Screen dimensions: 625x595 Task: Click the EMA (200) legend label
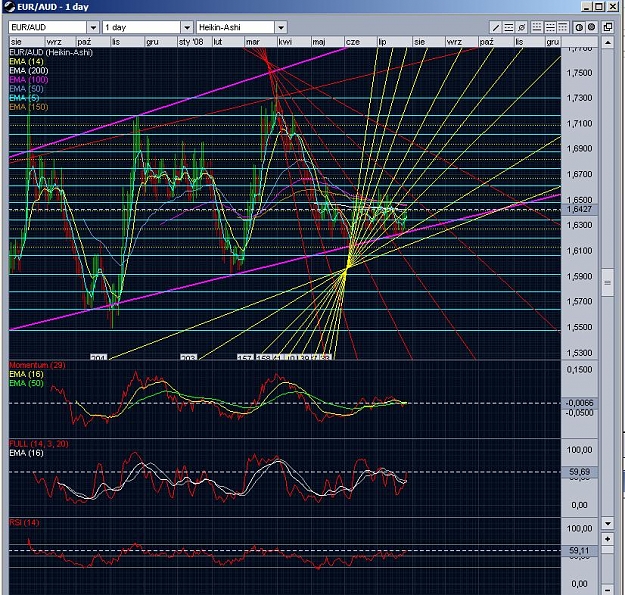pyautogui.click(x=29, y=71)
